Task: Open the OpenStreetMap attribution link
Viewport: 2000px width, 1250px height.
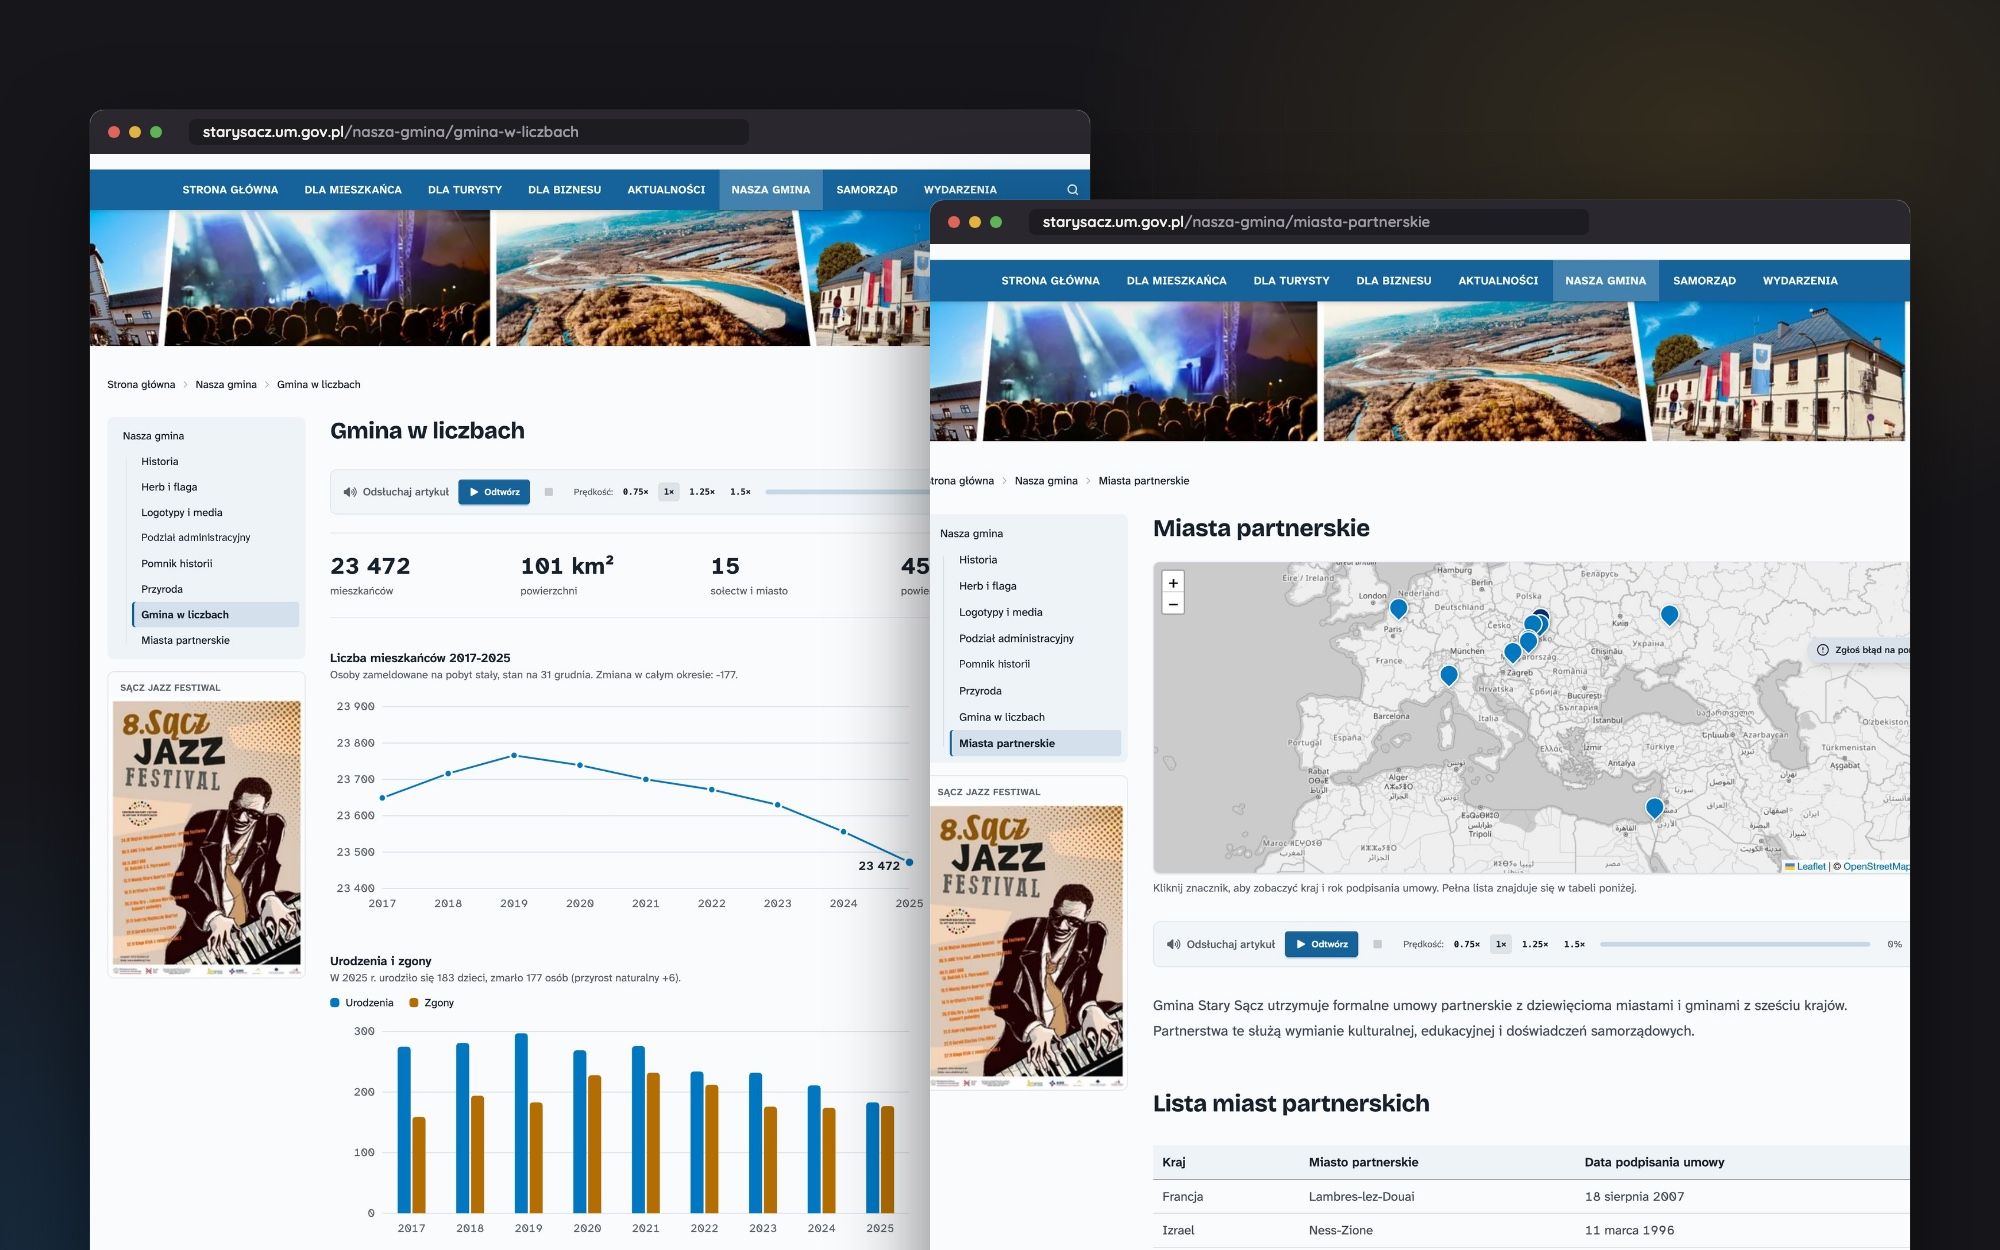Action: click(1875, 867)
